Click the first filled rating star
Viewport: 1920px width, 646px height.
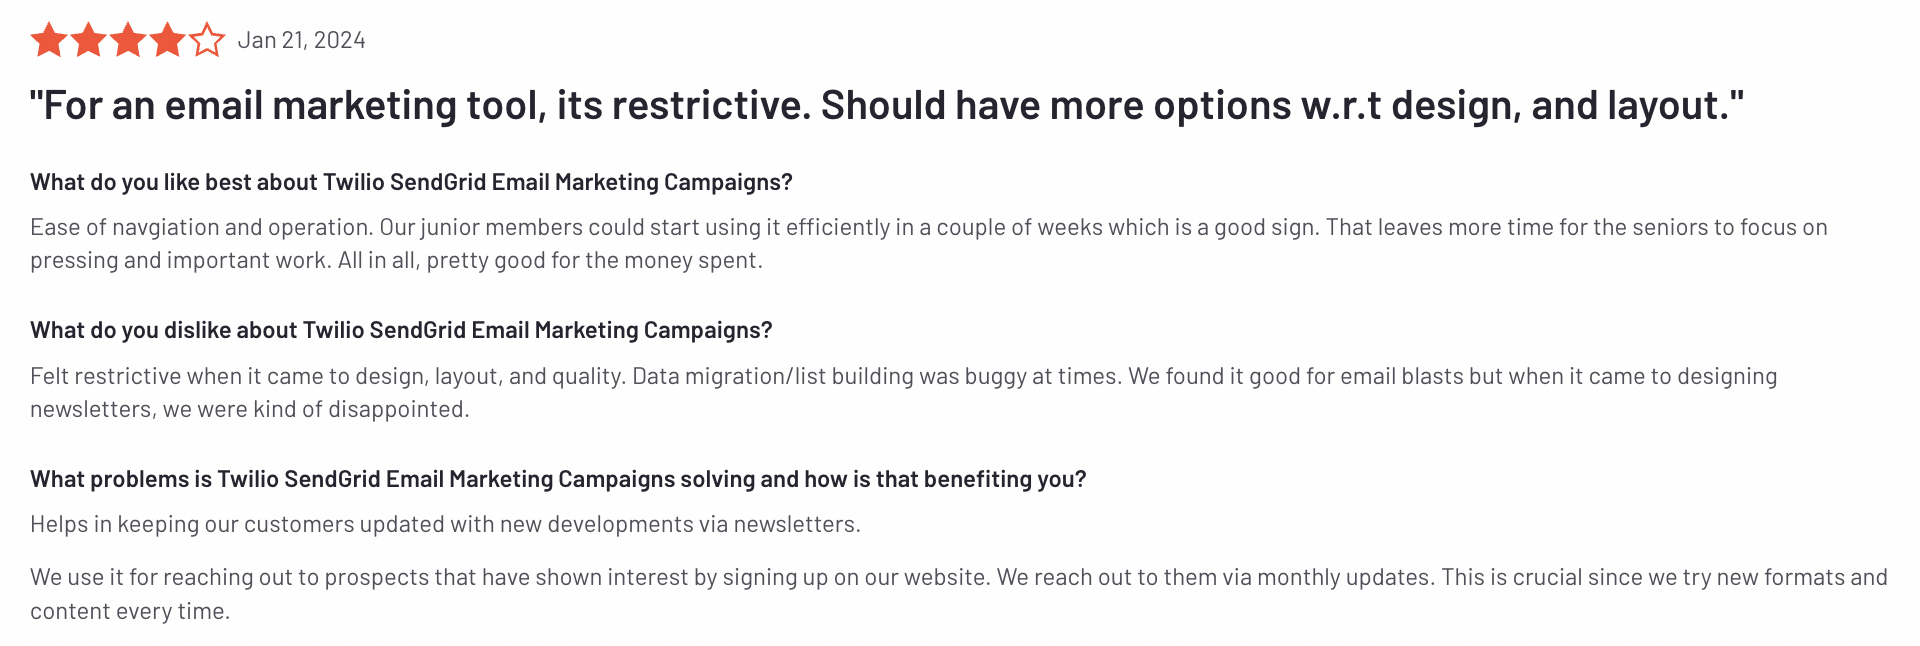(x=49, y=41)
